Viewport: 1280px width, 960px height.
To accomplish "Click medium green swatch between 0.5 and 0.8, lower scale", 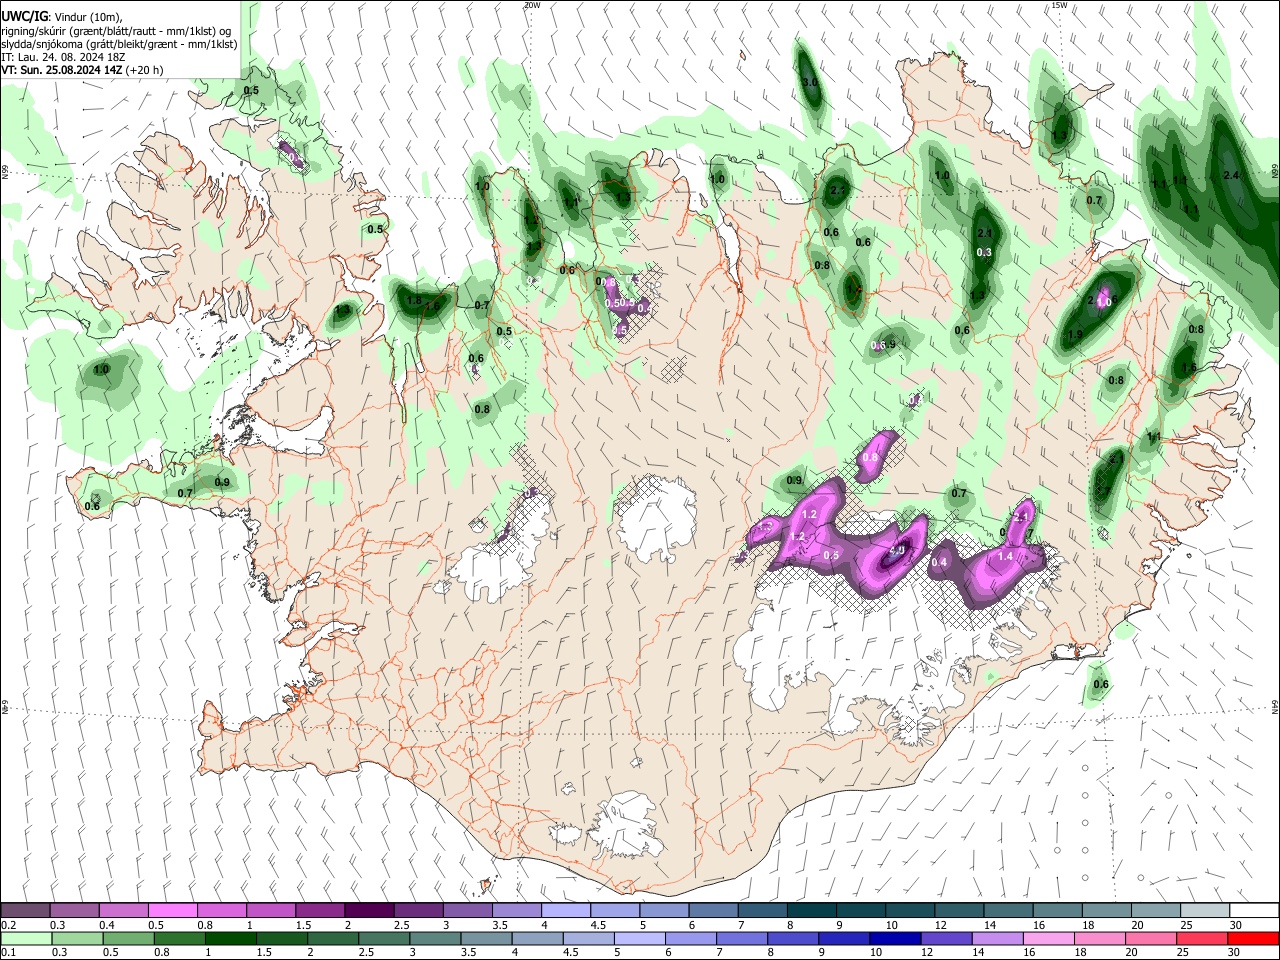I will pos(128,938).
